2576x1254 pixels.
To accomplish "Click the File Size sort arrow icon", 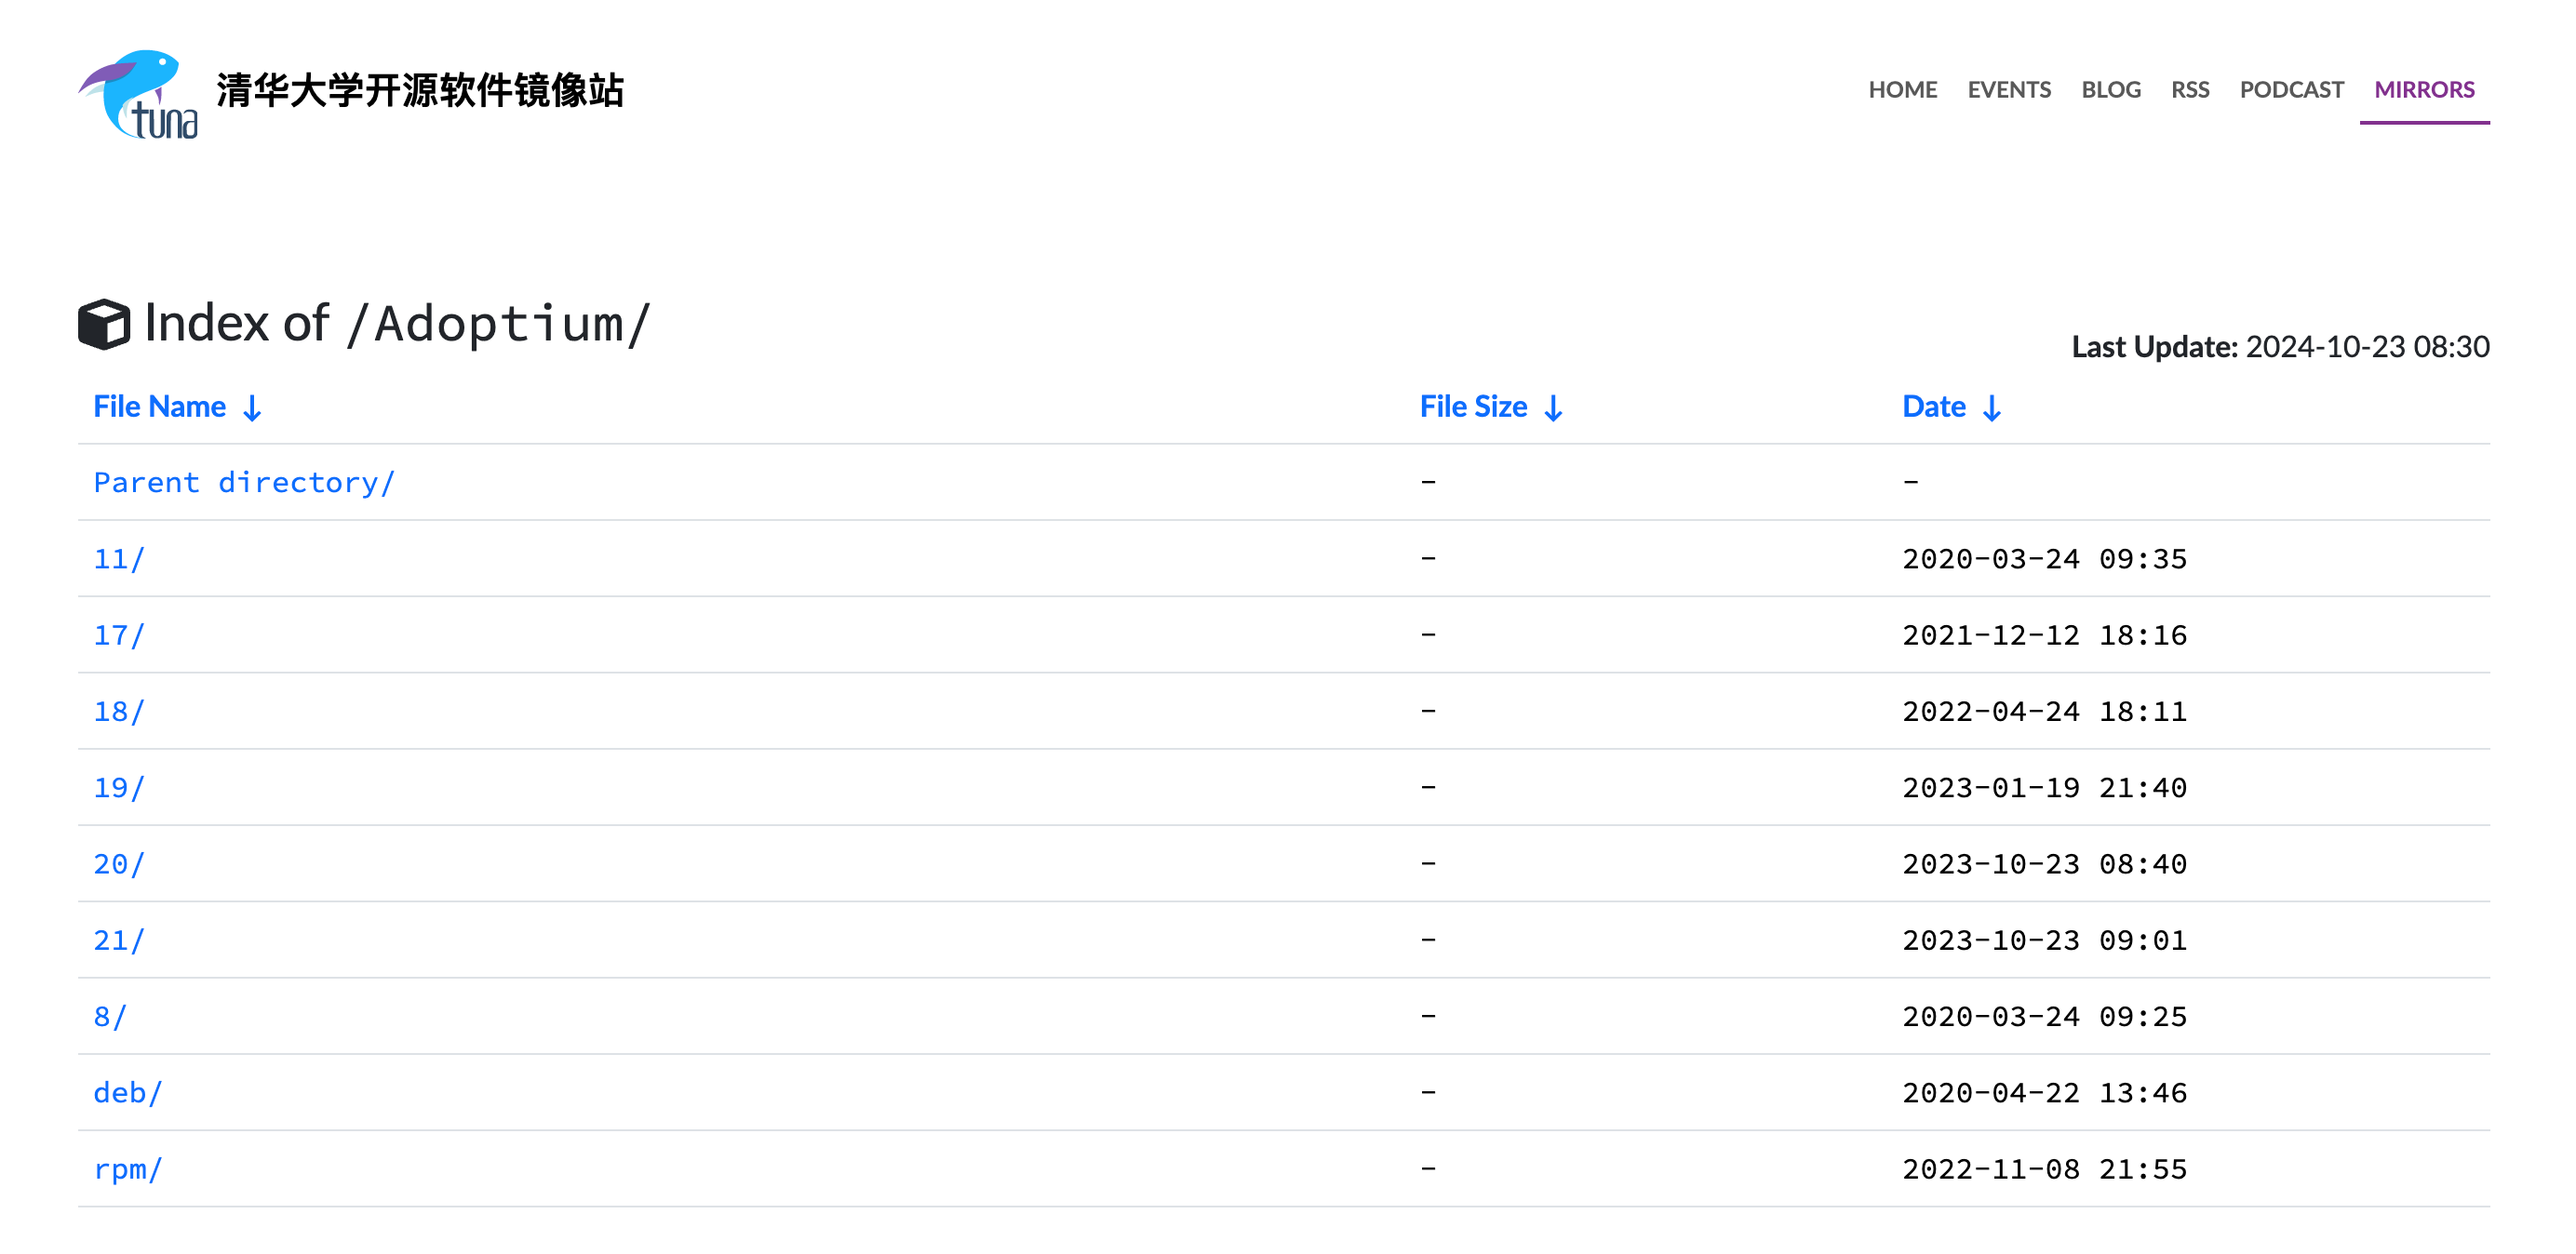I will click(x=1553, y=408).
